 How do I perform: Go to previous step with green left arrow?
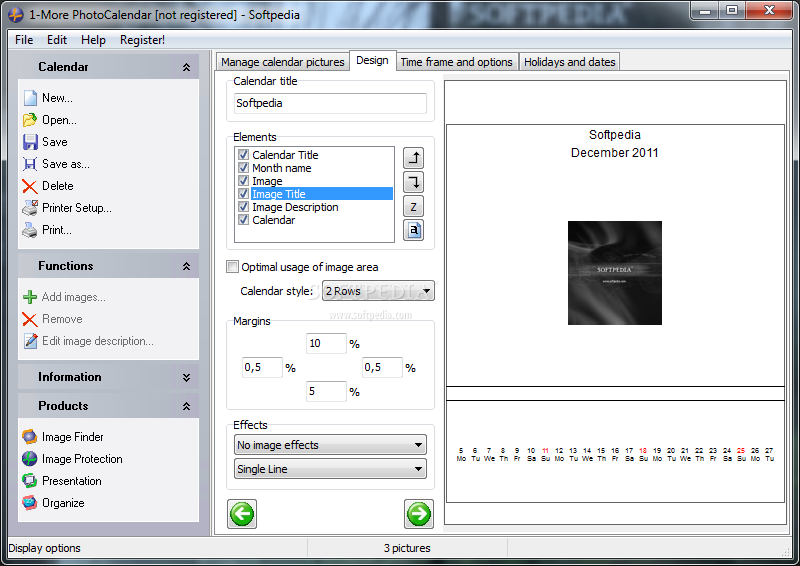242,514
